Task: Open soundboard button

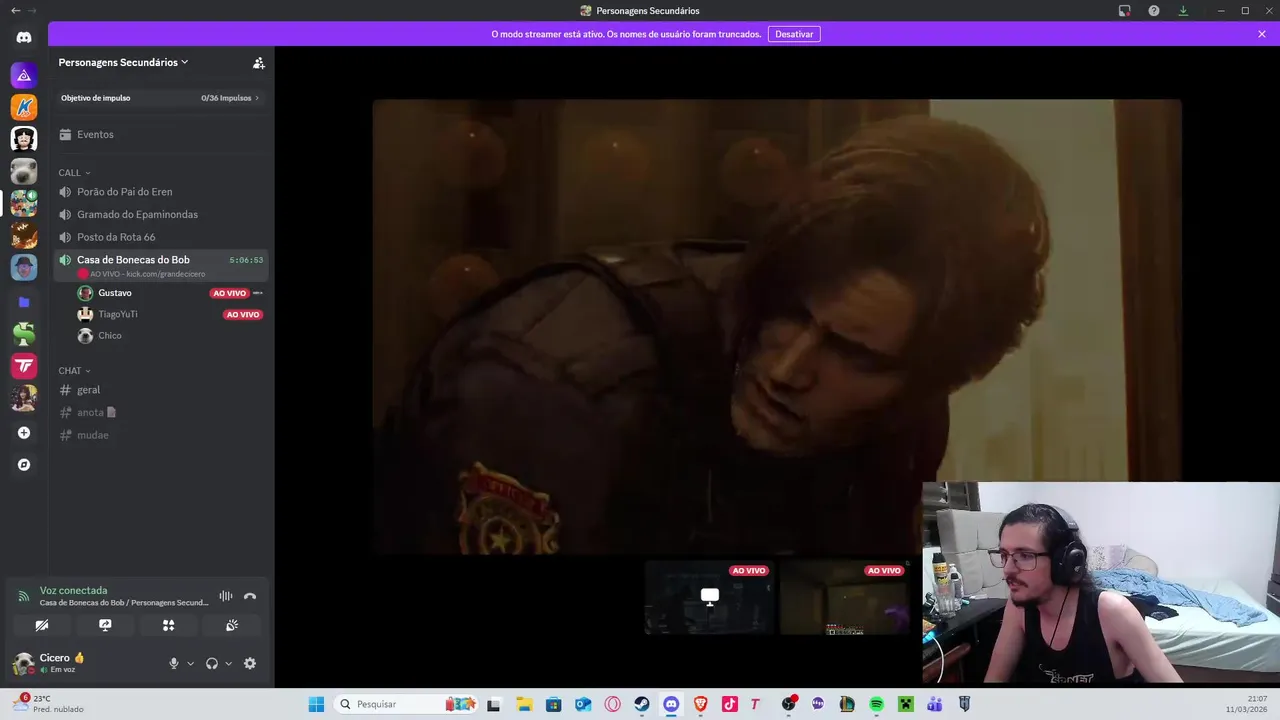Action: (232, 625)
